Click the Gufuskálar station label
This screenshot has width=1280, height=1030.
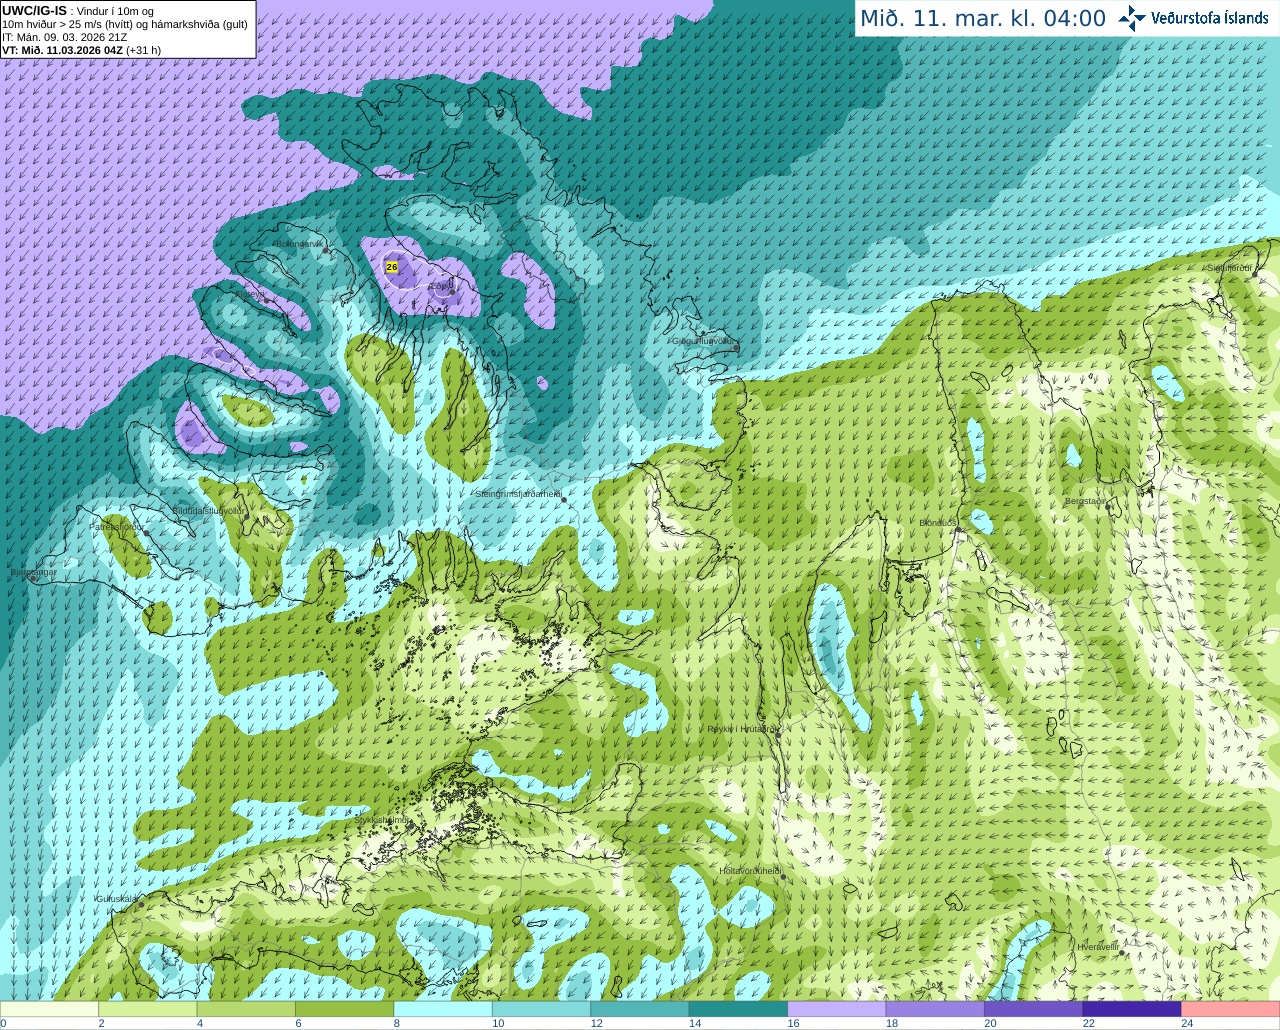point(116,899)
